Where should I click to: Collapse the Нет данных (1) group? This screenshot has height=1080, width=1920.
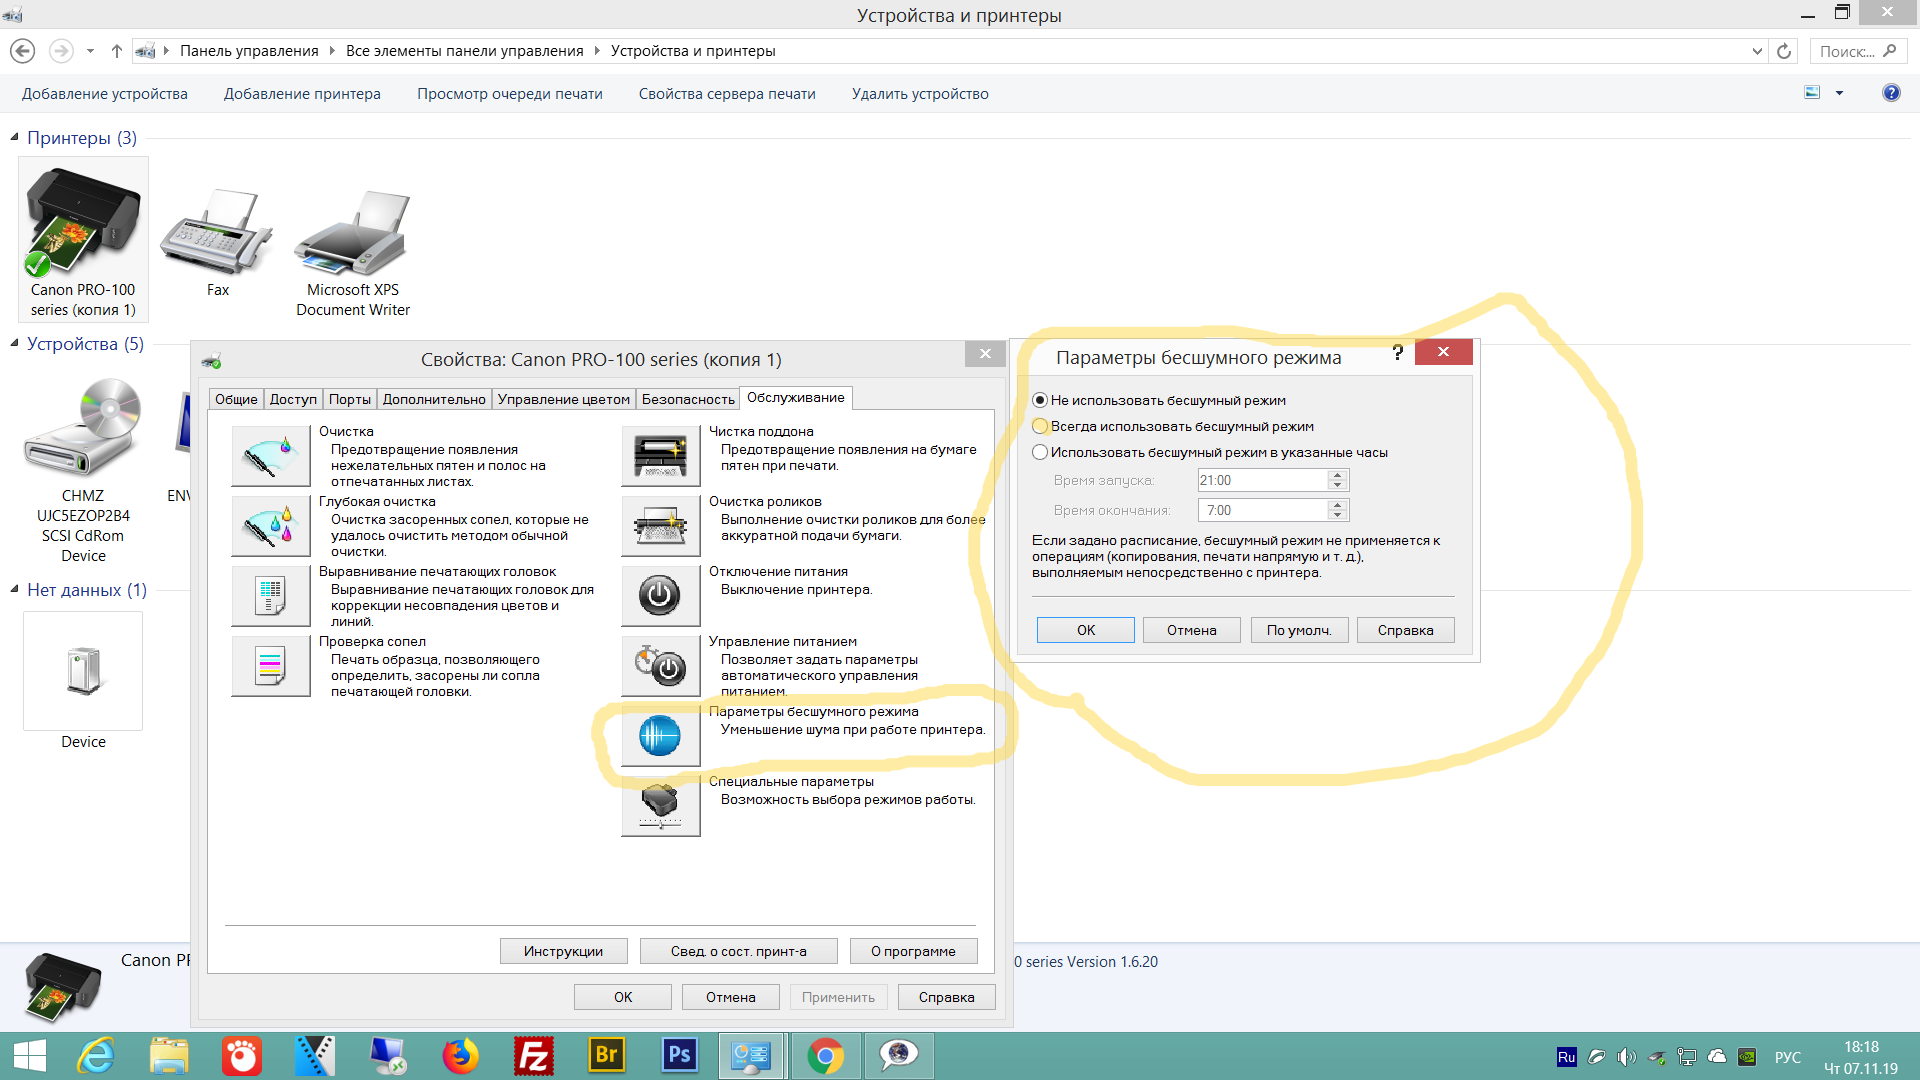[x=15, y=589]
